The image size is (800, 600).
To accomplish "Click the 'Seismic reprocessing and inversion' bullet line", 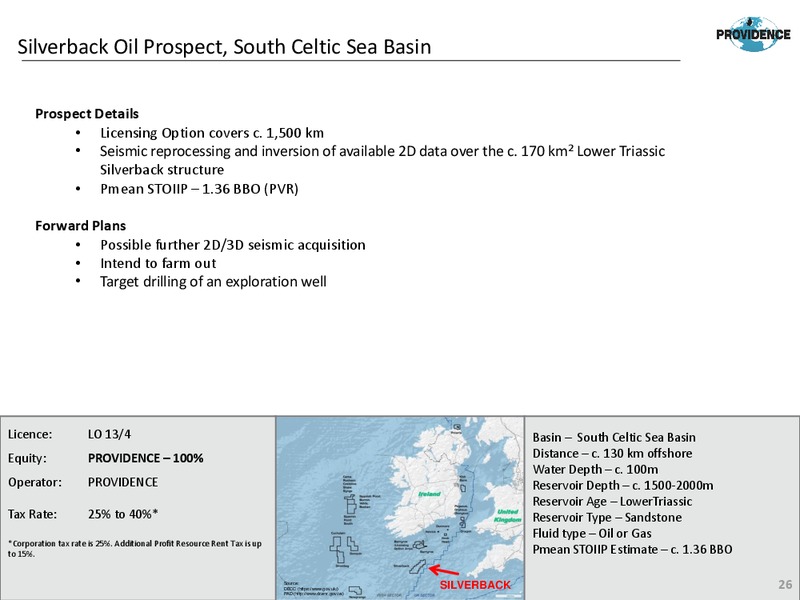I will [x=382, y=151].
